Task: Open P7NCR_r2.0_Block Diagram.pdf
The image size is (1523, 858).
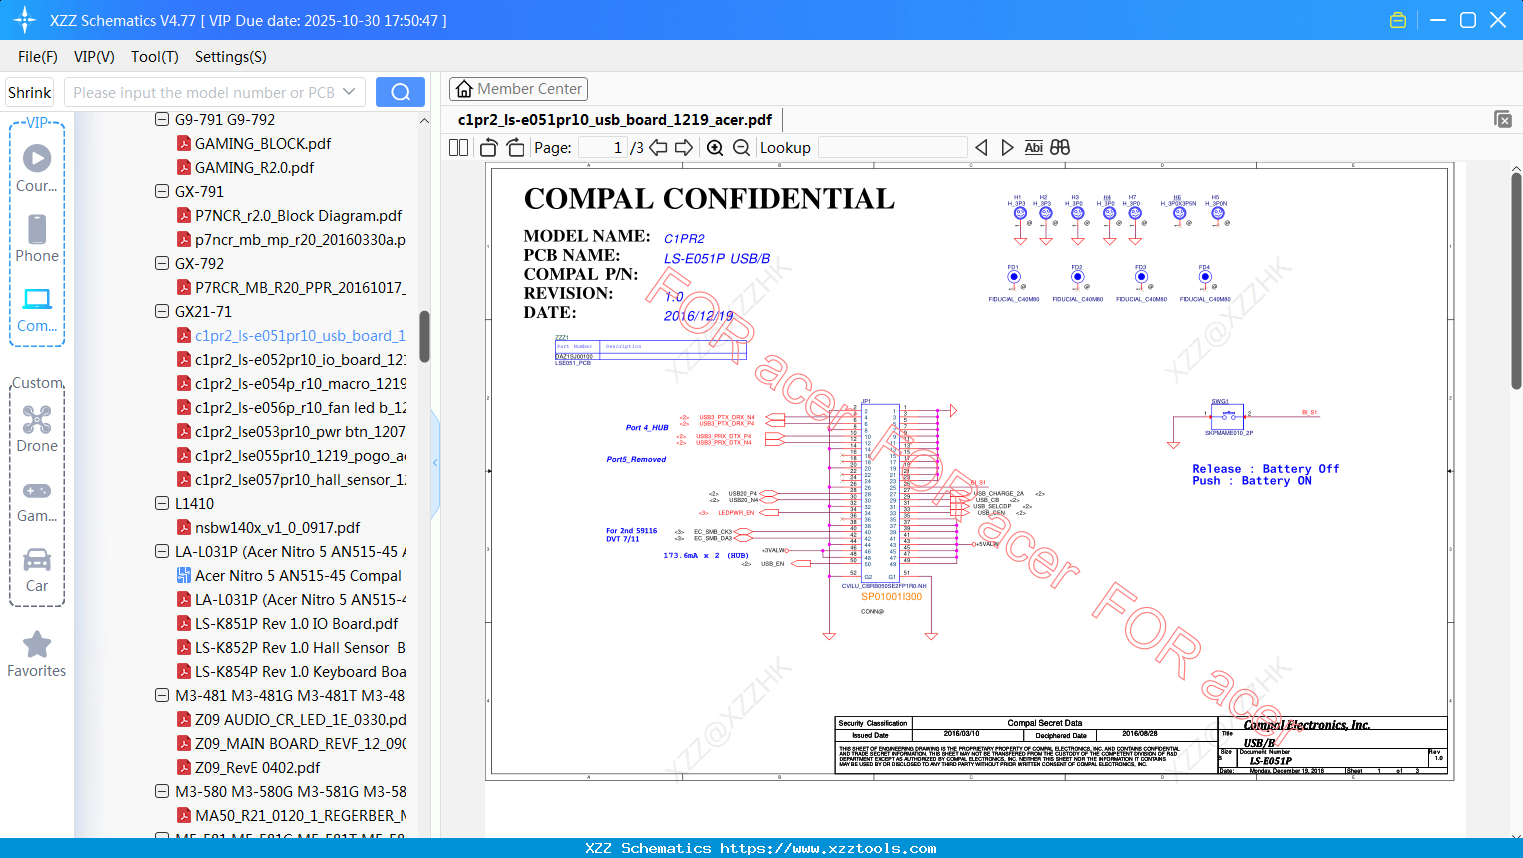Action: tap(298, 215)
